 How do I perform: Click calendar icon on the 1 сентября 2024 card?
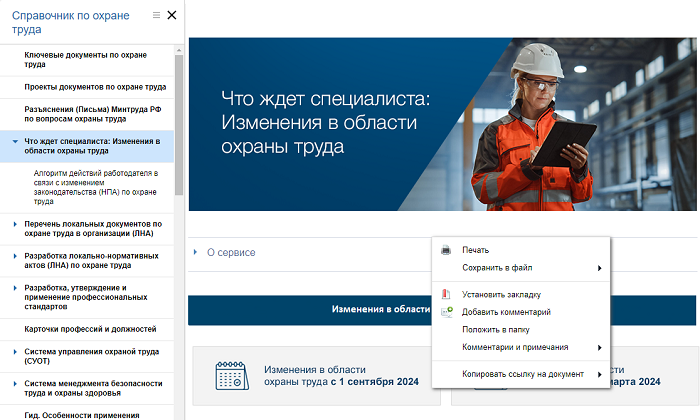pos(232,375)
